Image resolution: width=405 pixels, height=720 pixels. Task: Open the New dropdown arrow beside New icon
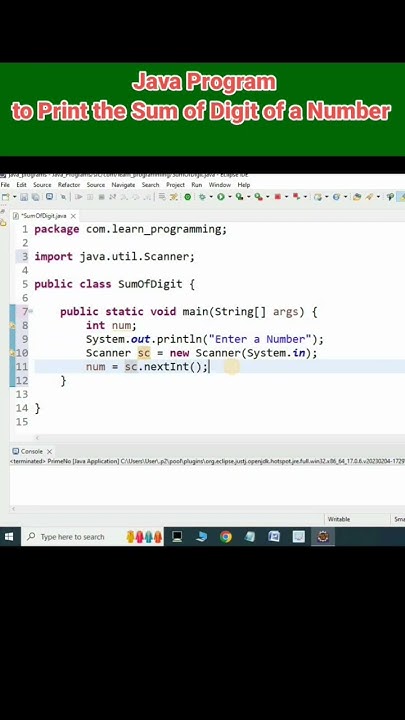click(x=15, y=197)
